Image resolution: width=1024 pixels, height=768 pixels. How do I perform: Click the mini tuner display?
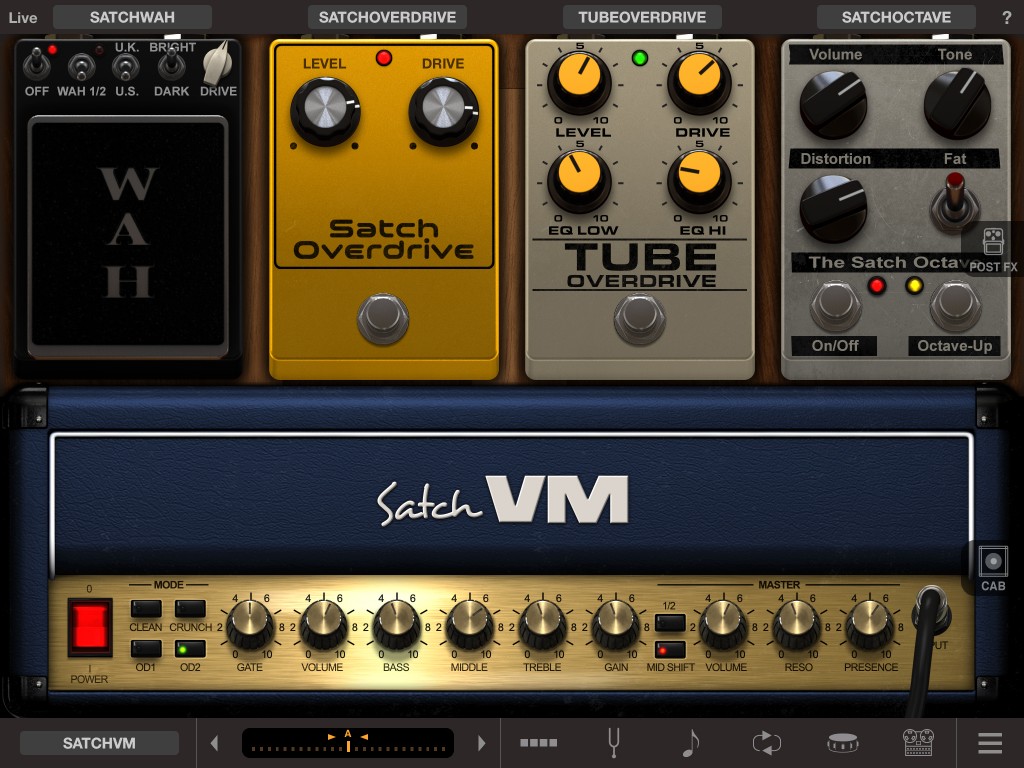[347, 743]
